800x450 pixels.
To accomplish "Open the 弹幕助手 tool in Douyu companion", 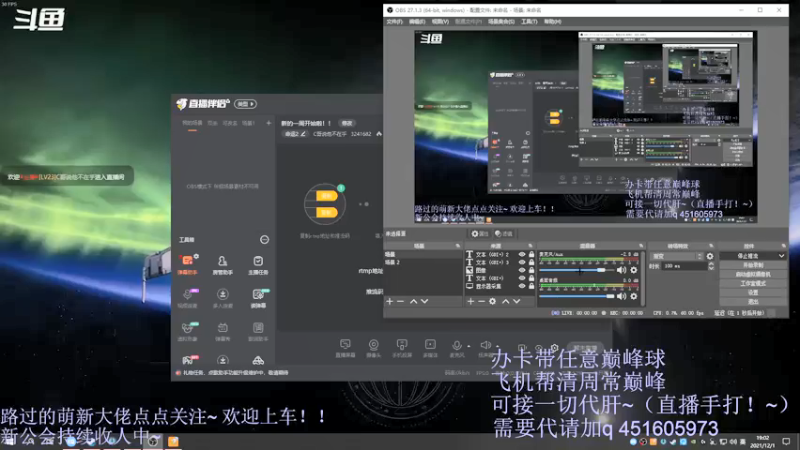I will pos(187,265).
